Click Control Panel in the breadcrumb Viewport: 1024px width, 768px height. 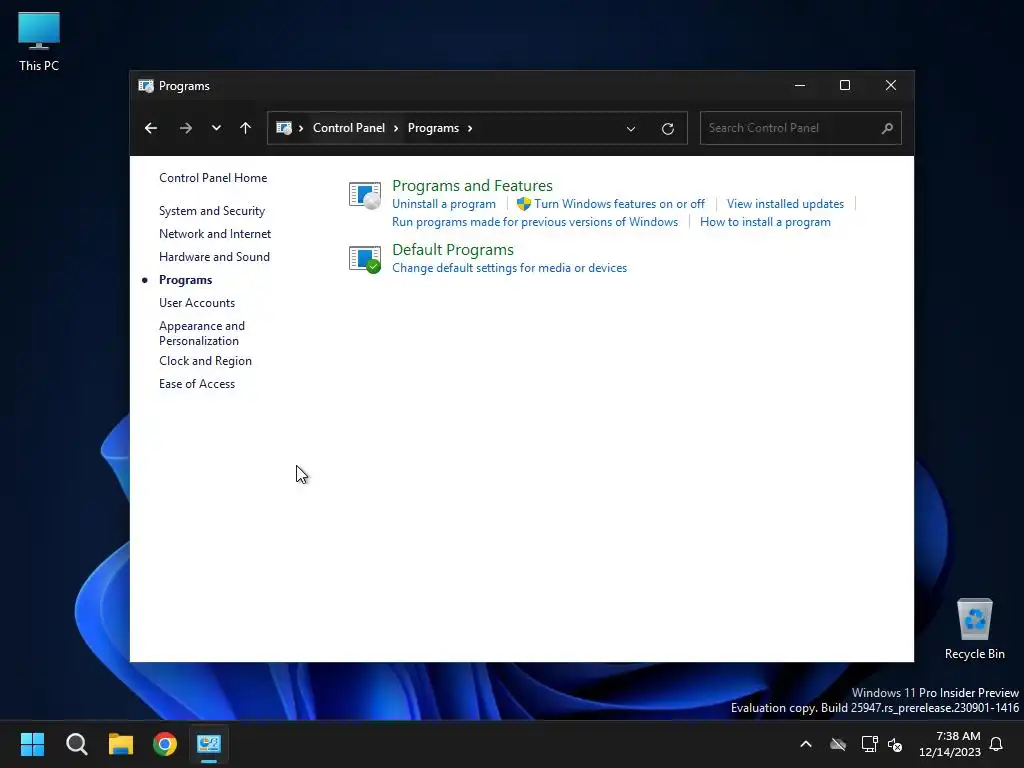pyautogui.click(x=349, y=128)
